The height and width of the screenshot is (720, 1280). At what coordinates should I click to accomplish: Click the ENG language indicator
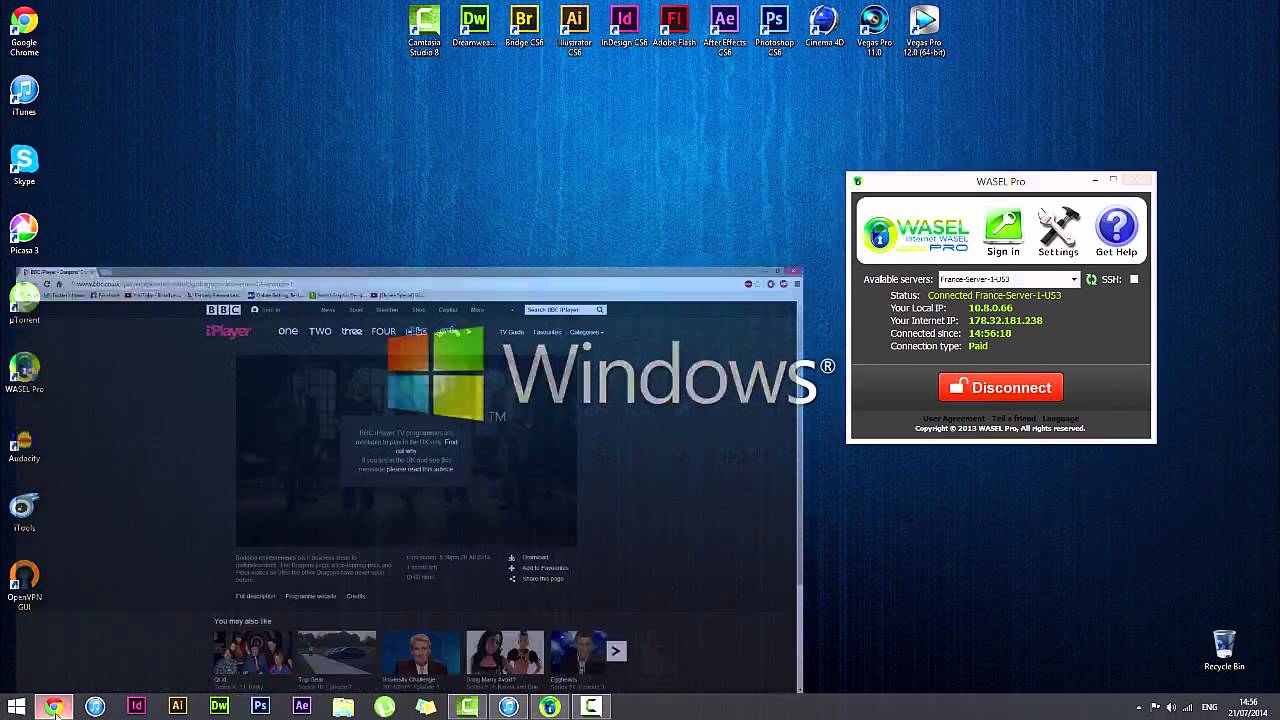[1210, 708]
